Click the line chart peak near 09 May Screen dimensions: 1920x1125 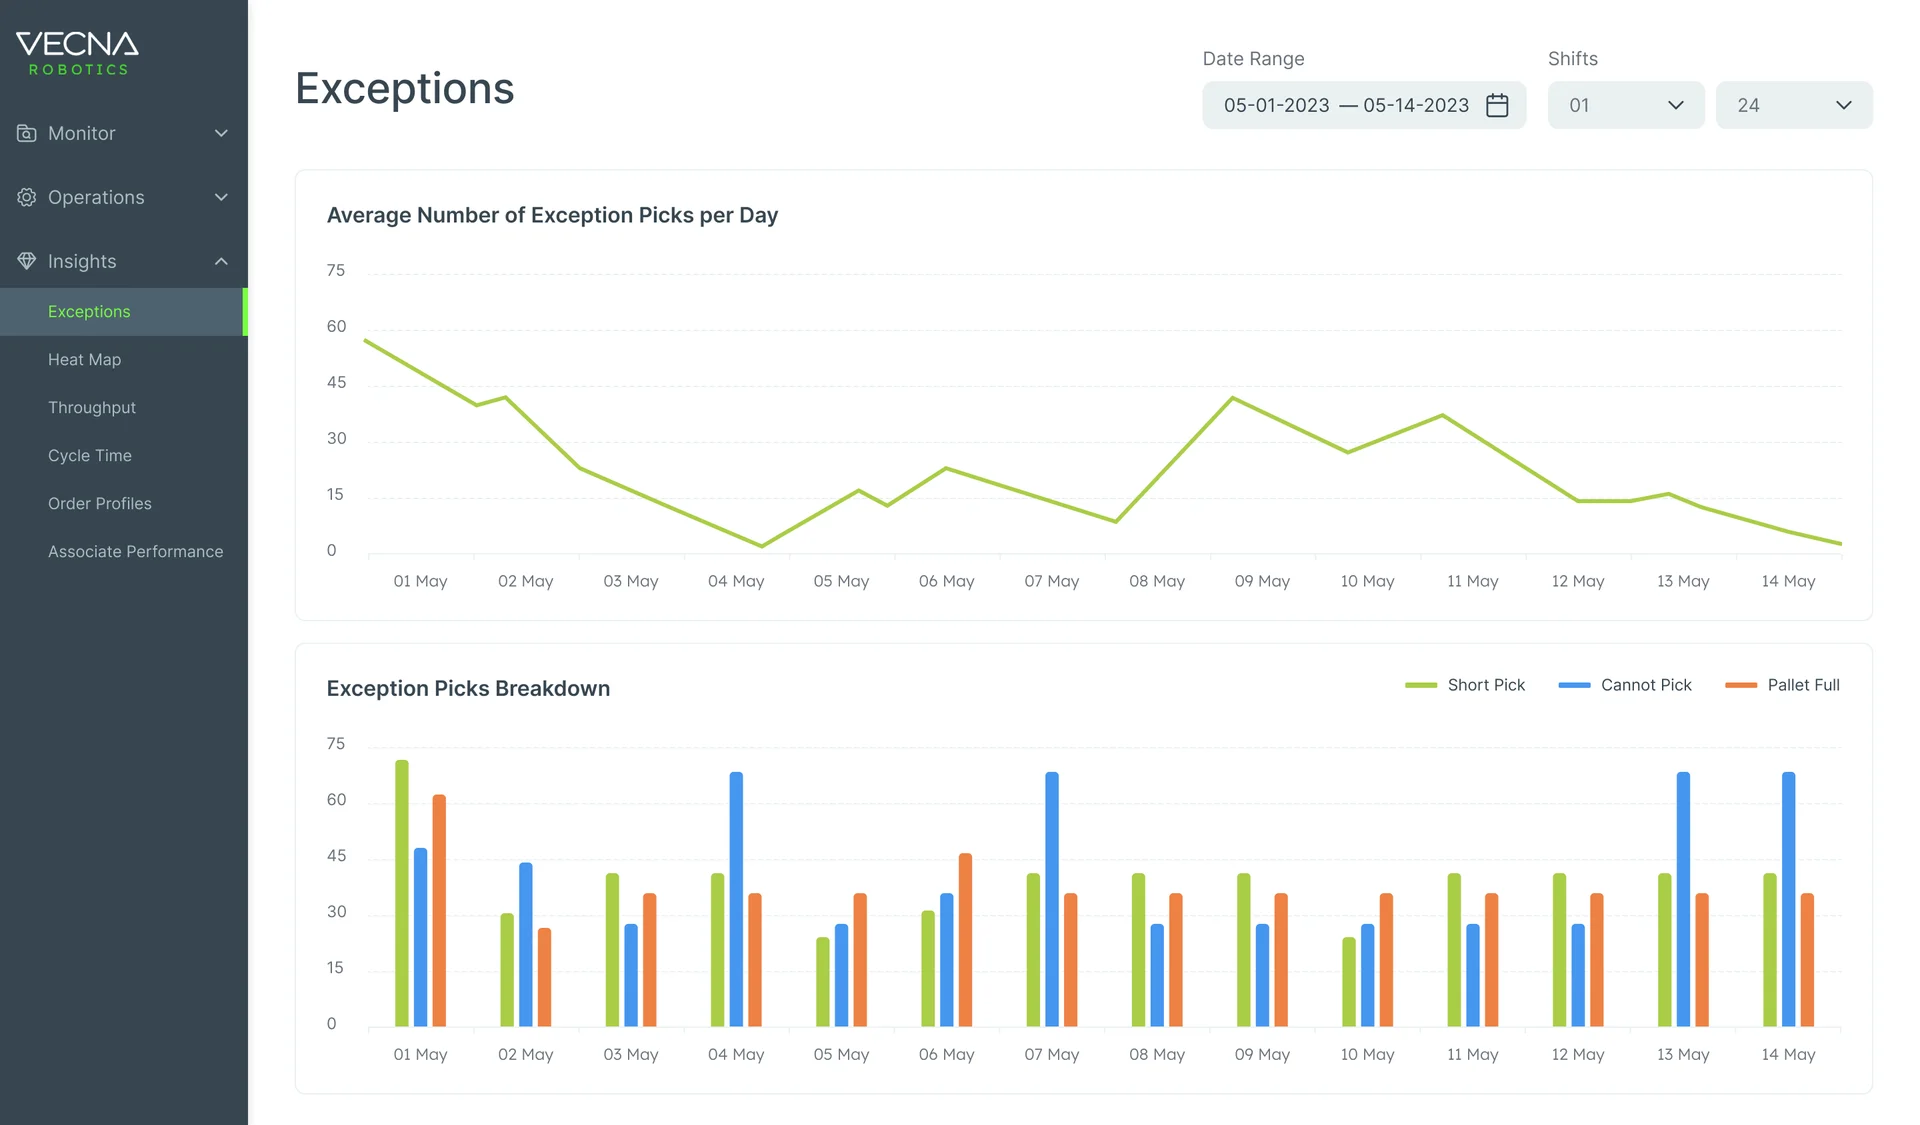1233,398
